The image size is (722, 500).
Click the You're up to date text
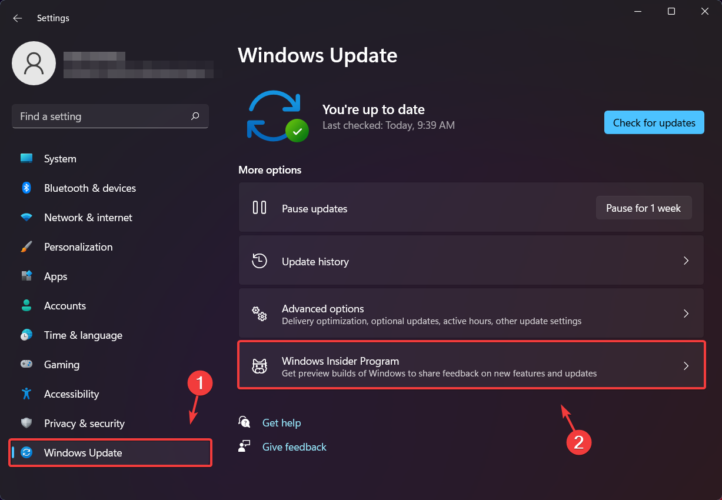coord(373,109)
